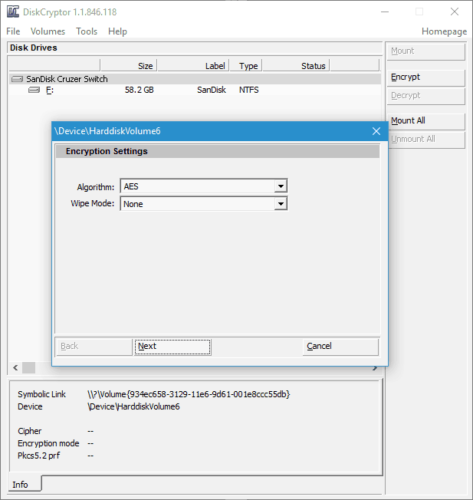Click the E: volume icon
Image resolution: width=473 pixels, height=500 pixels.
point(34,90)
